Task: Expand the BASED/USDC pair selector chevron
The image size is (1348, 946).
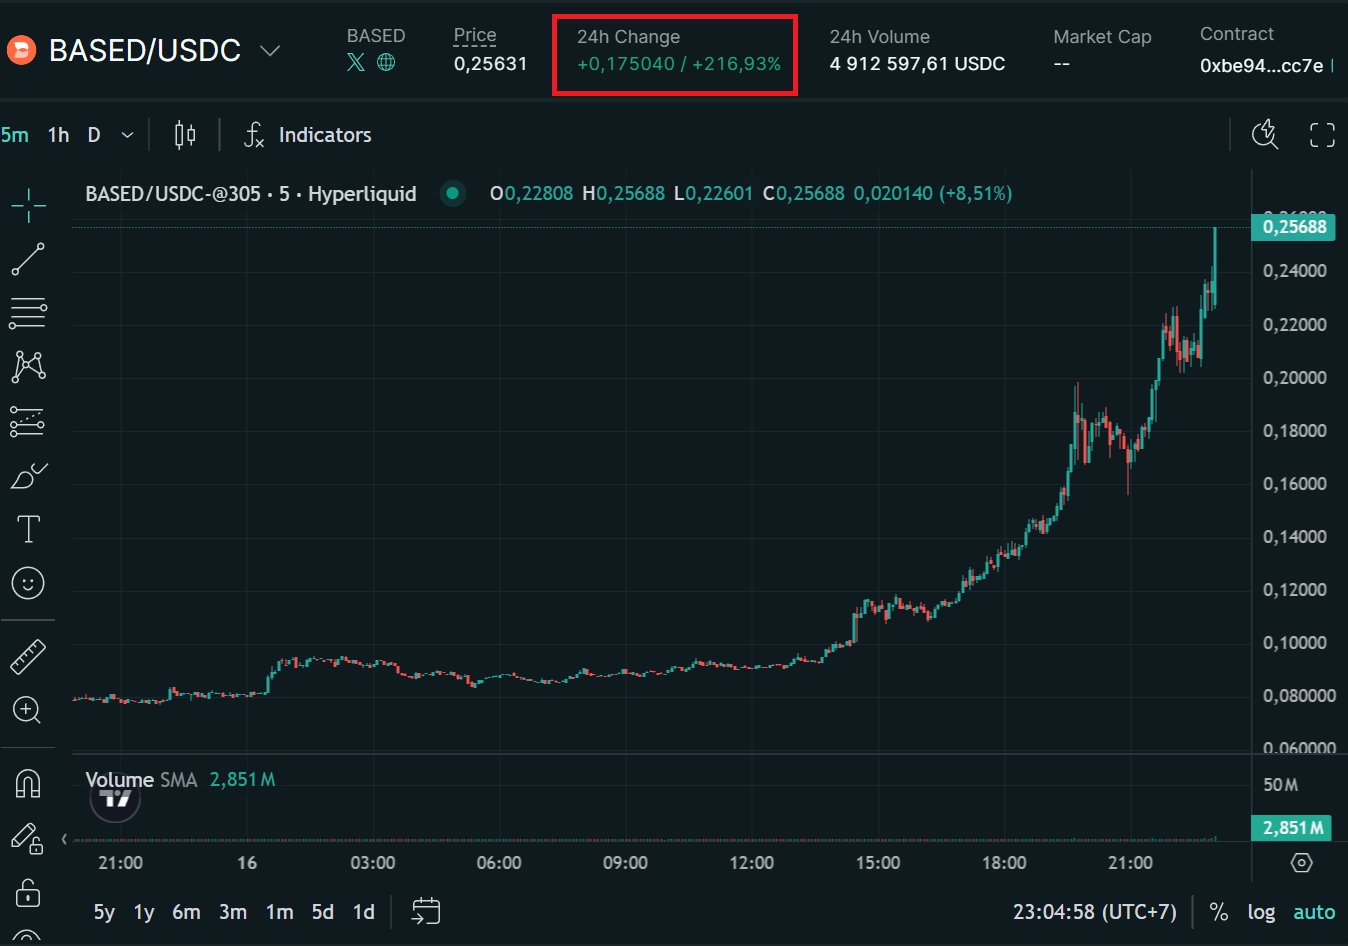Action: (x=270, y=50)
